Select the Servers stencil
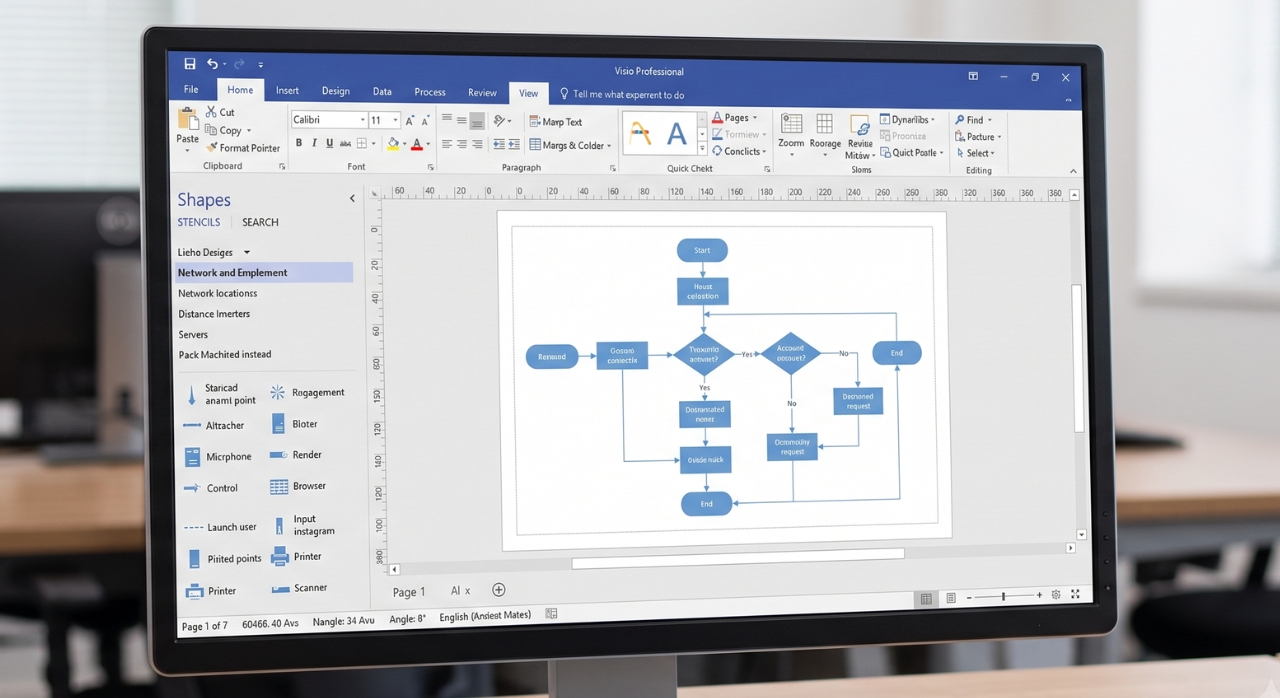Image resolution: width=1280 pixels, height=698 pixels. pos(193,335)
